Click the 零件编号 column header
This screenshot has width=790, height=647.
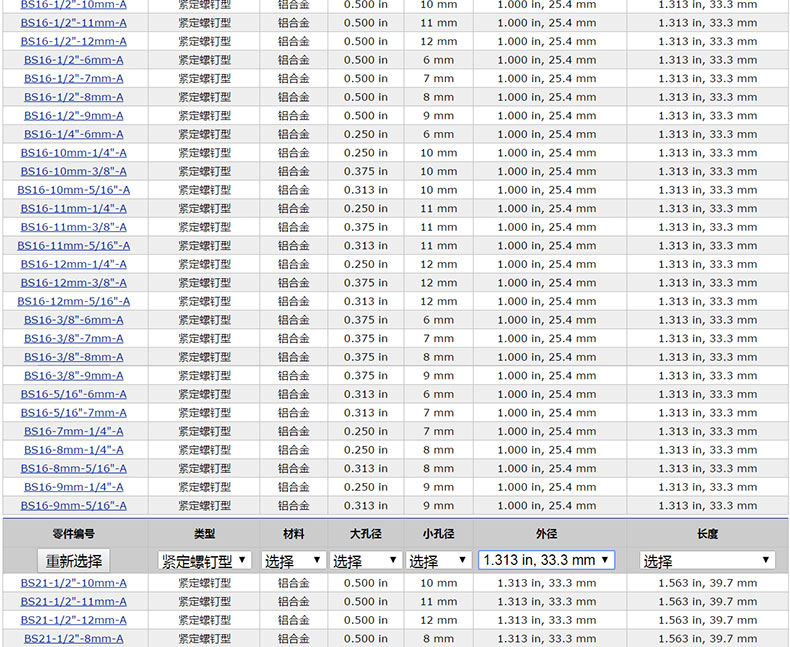tap(74, 535)
